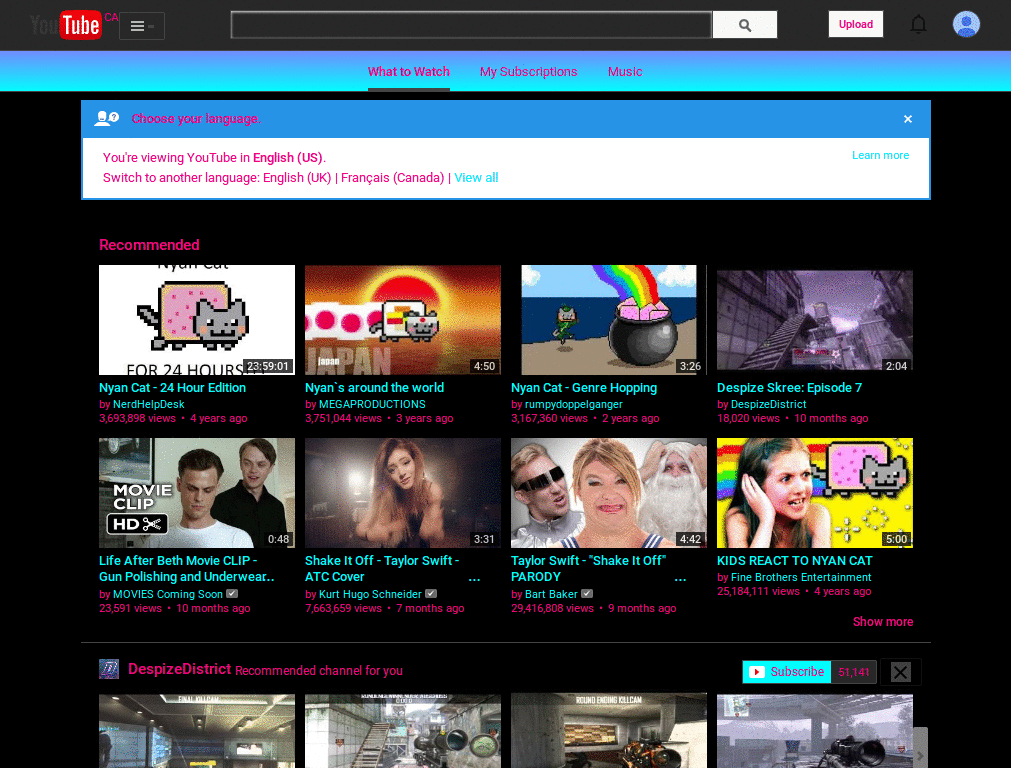Open DespizeDistrict Round Ending Killcam thumbnail
The width and height of the screenshot is (1024, 768).
click(609, 731)
